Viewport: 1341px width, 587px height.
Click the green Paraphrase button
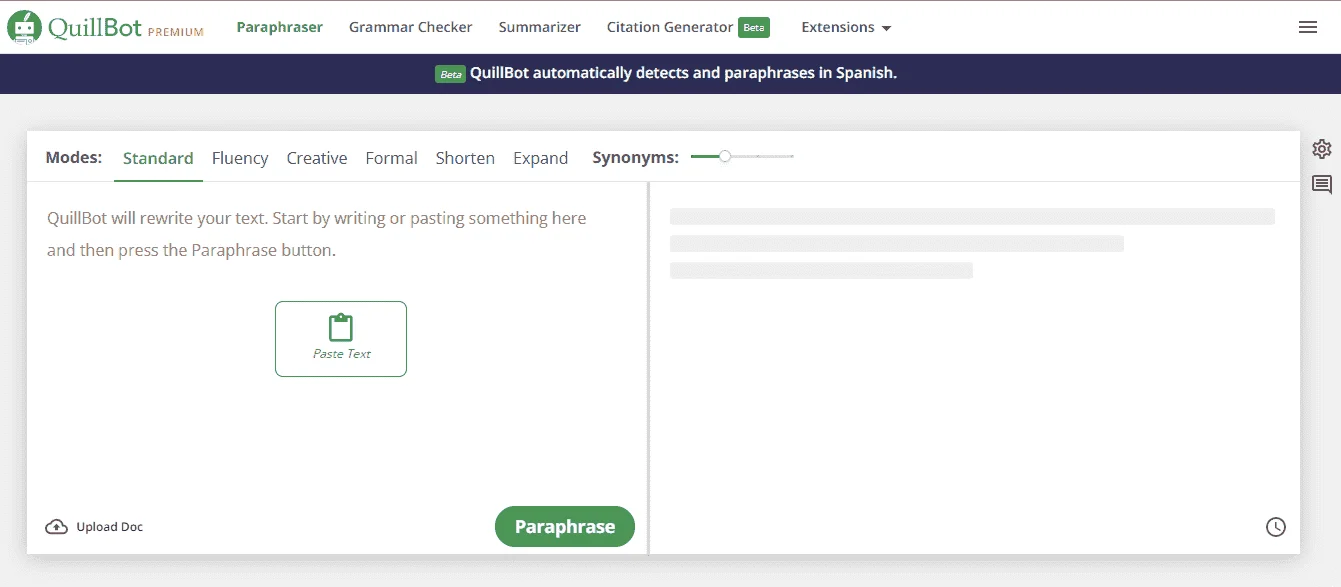point(565,527)
